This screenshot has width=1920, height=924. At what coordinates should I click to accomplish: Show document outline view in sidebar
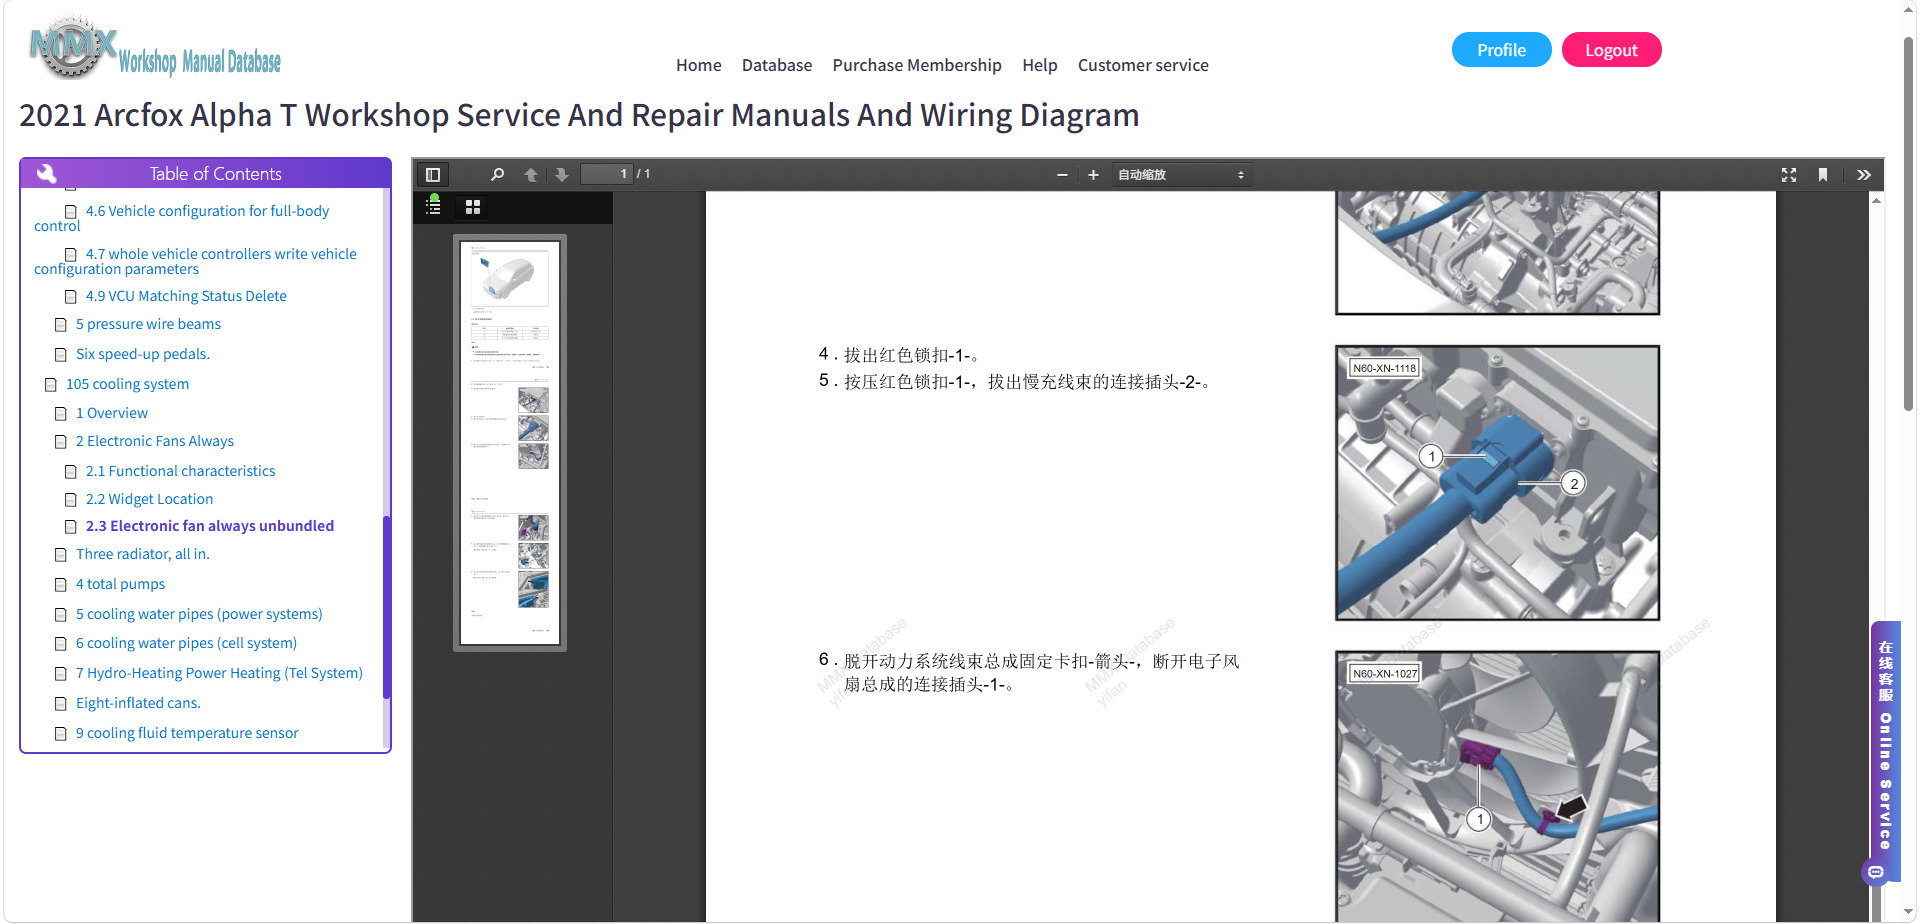433,206
